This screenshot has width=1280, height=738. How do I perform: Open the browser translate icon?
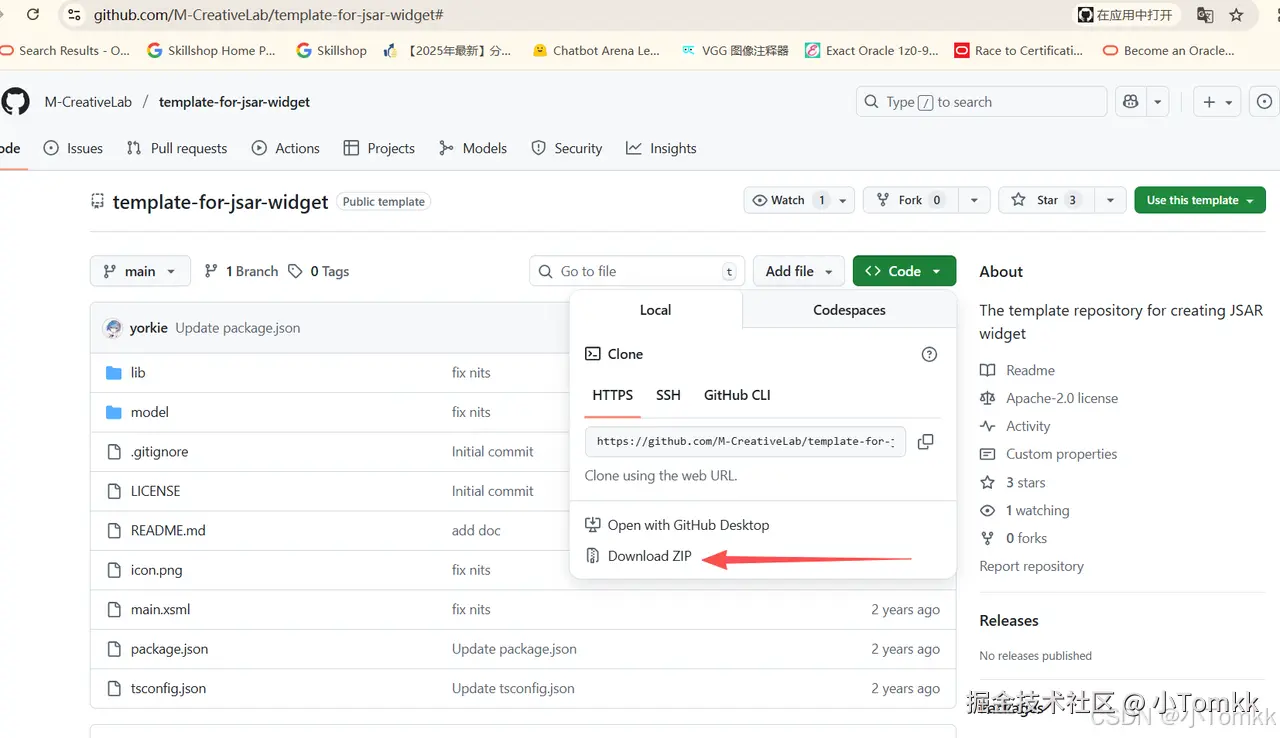1205,15
